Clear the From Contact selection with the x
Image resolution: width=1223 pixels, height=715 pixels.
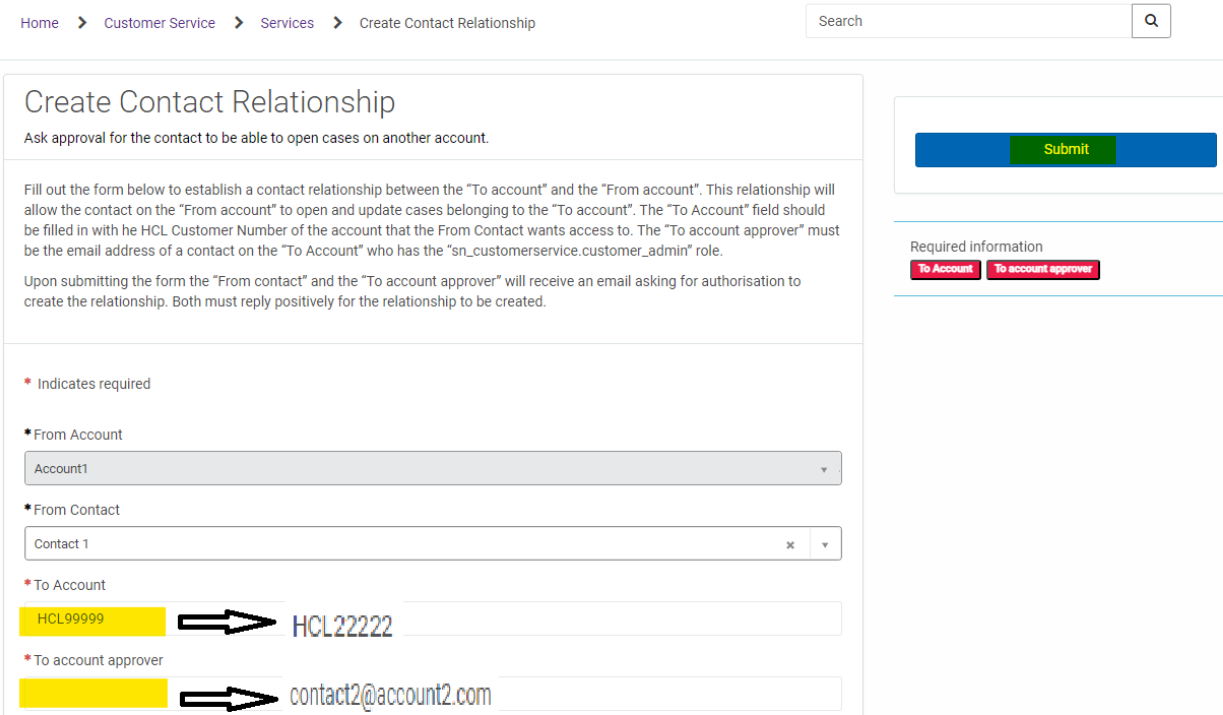coord(790,545)
